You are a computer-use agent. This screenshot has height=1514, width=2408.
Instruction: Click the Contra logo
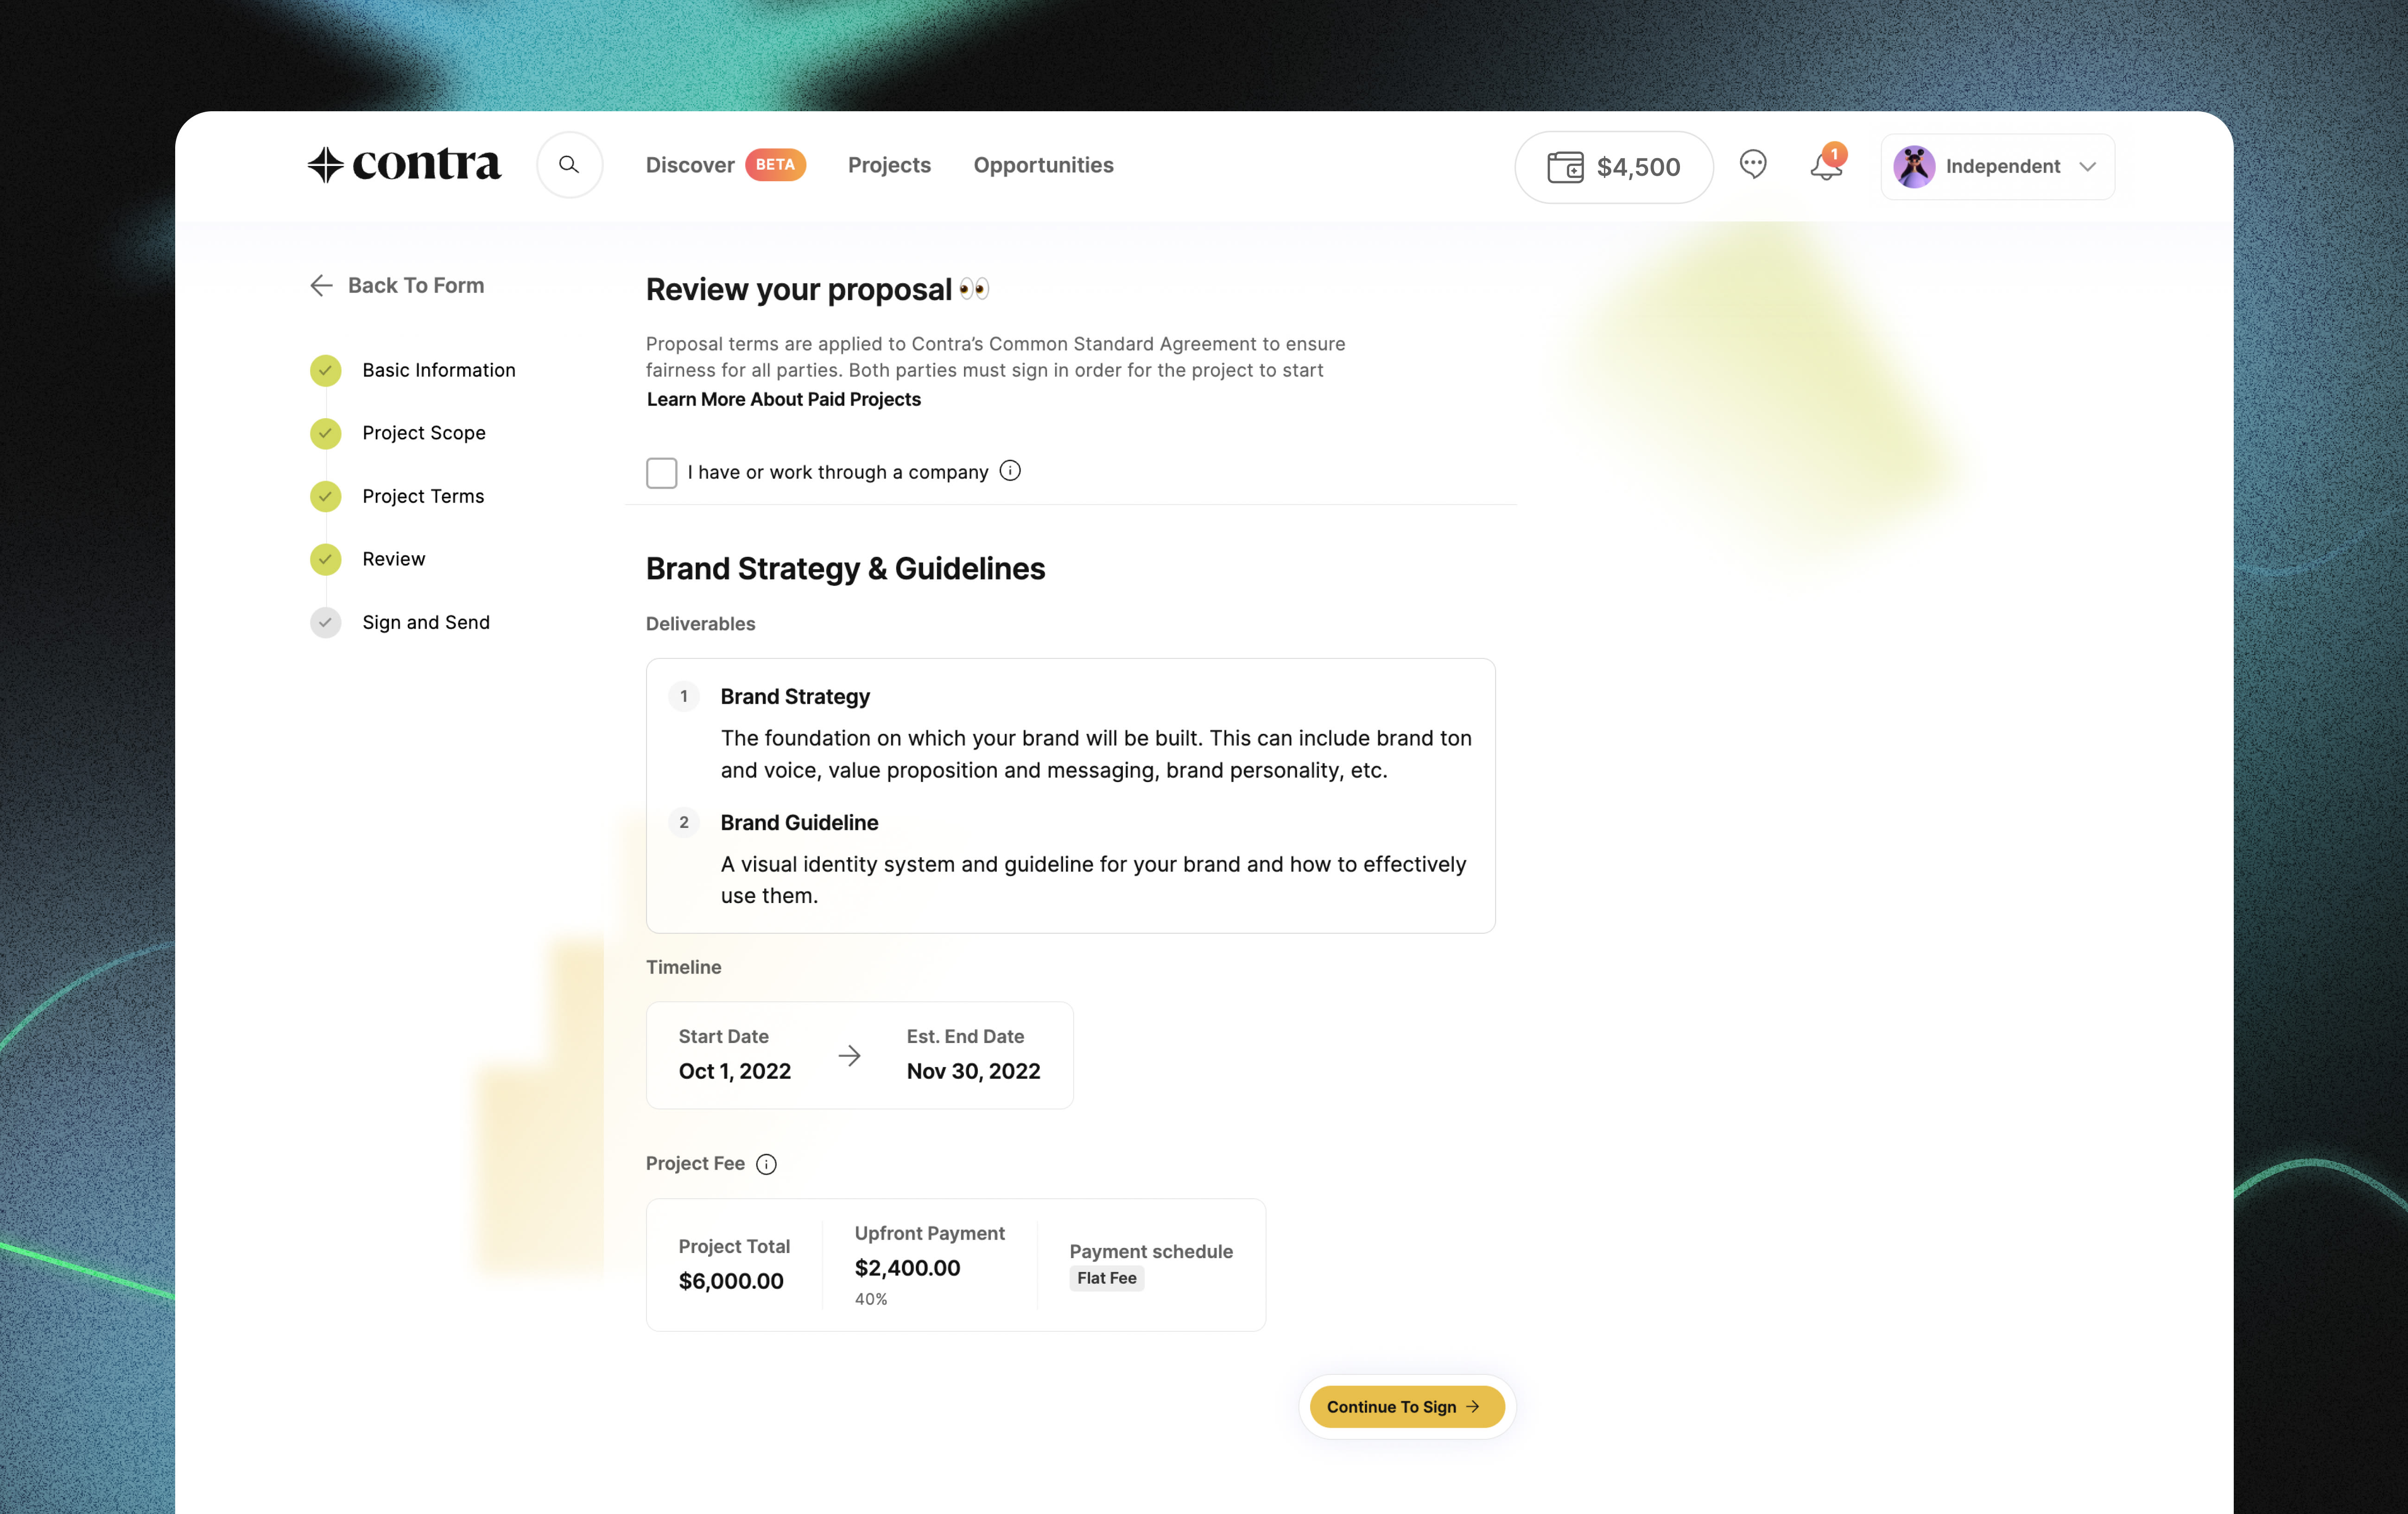pos(404,164)
